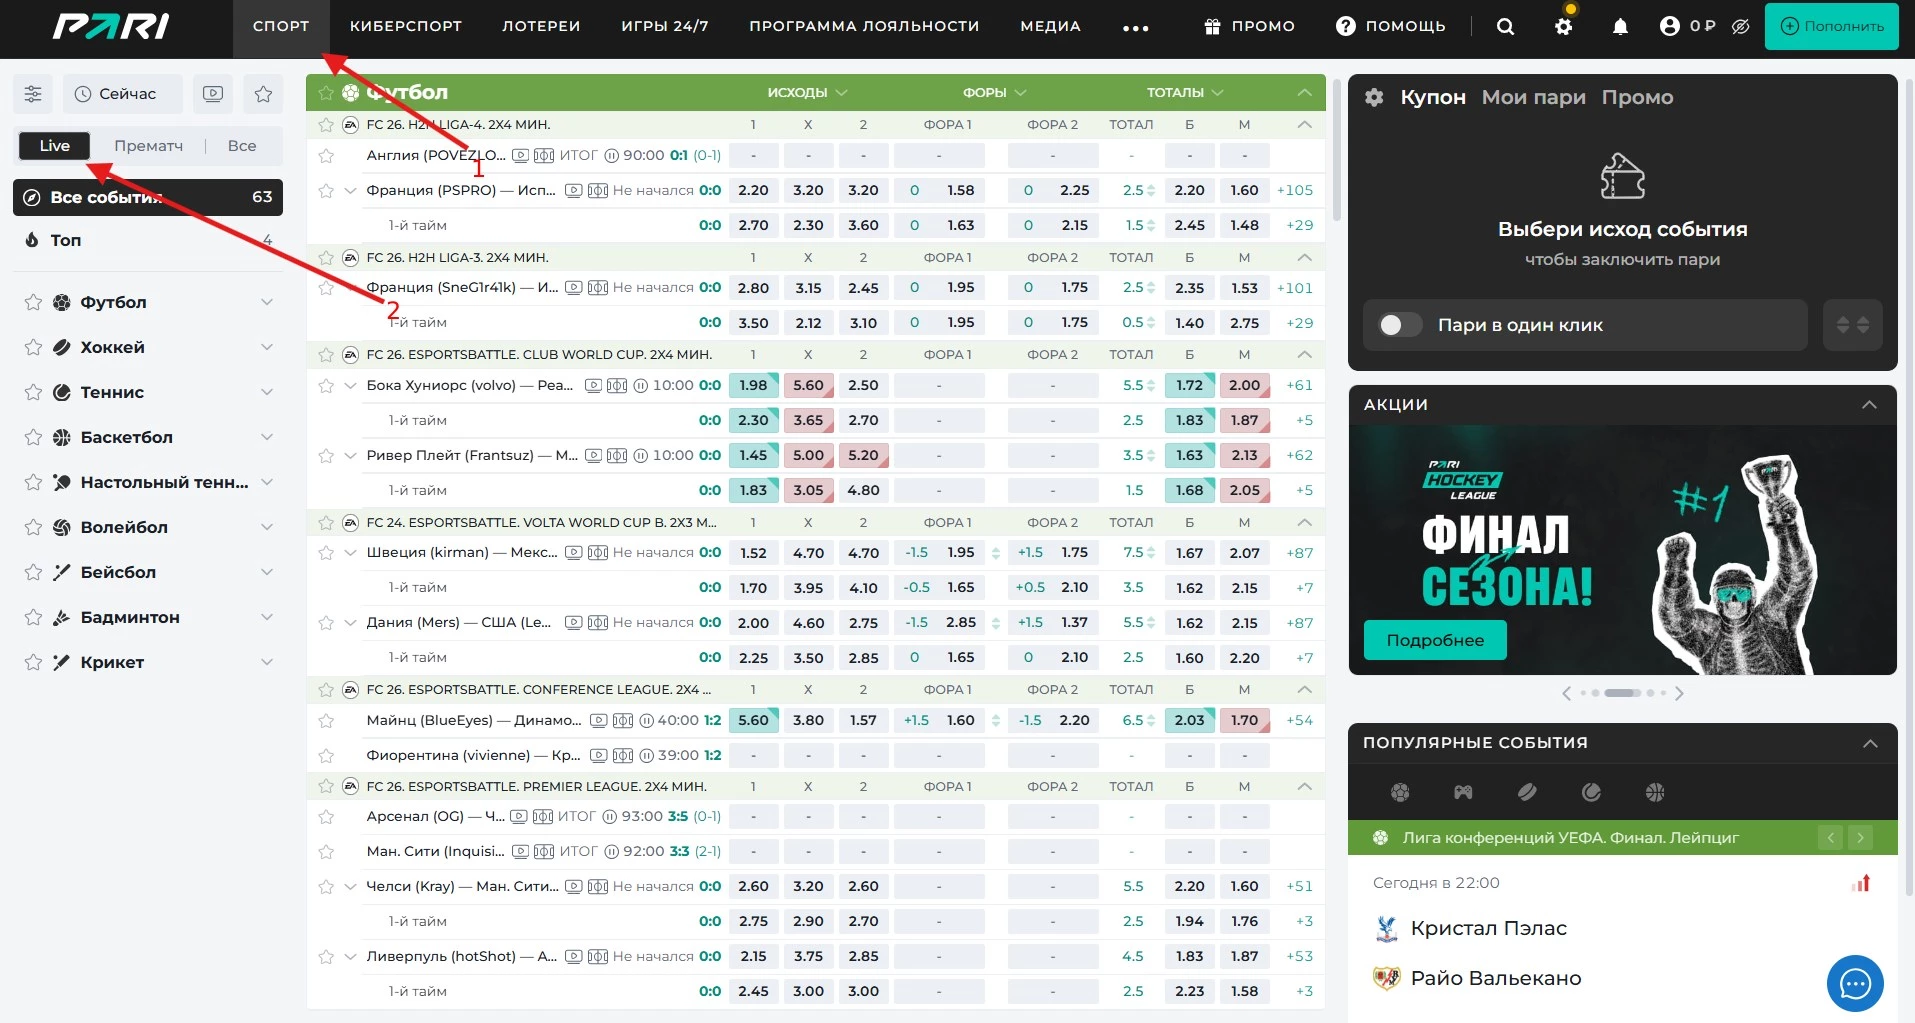Screen dimensions: 1915x1023
Task: Hide balance with crossed-eye icon
Action: (x=1741, y=27)
